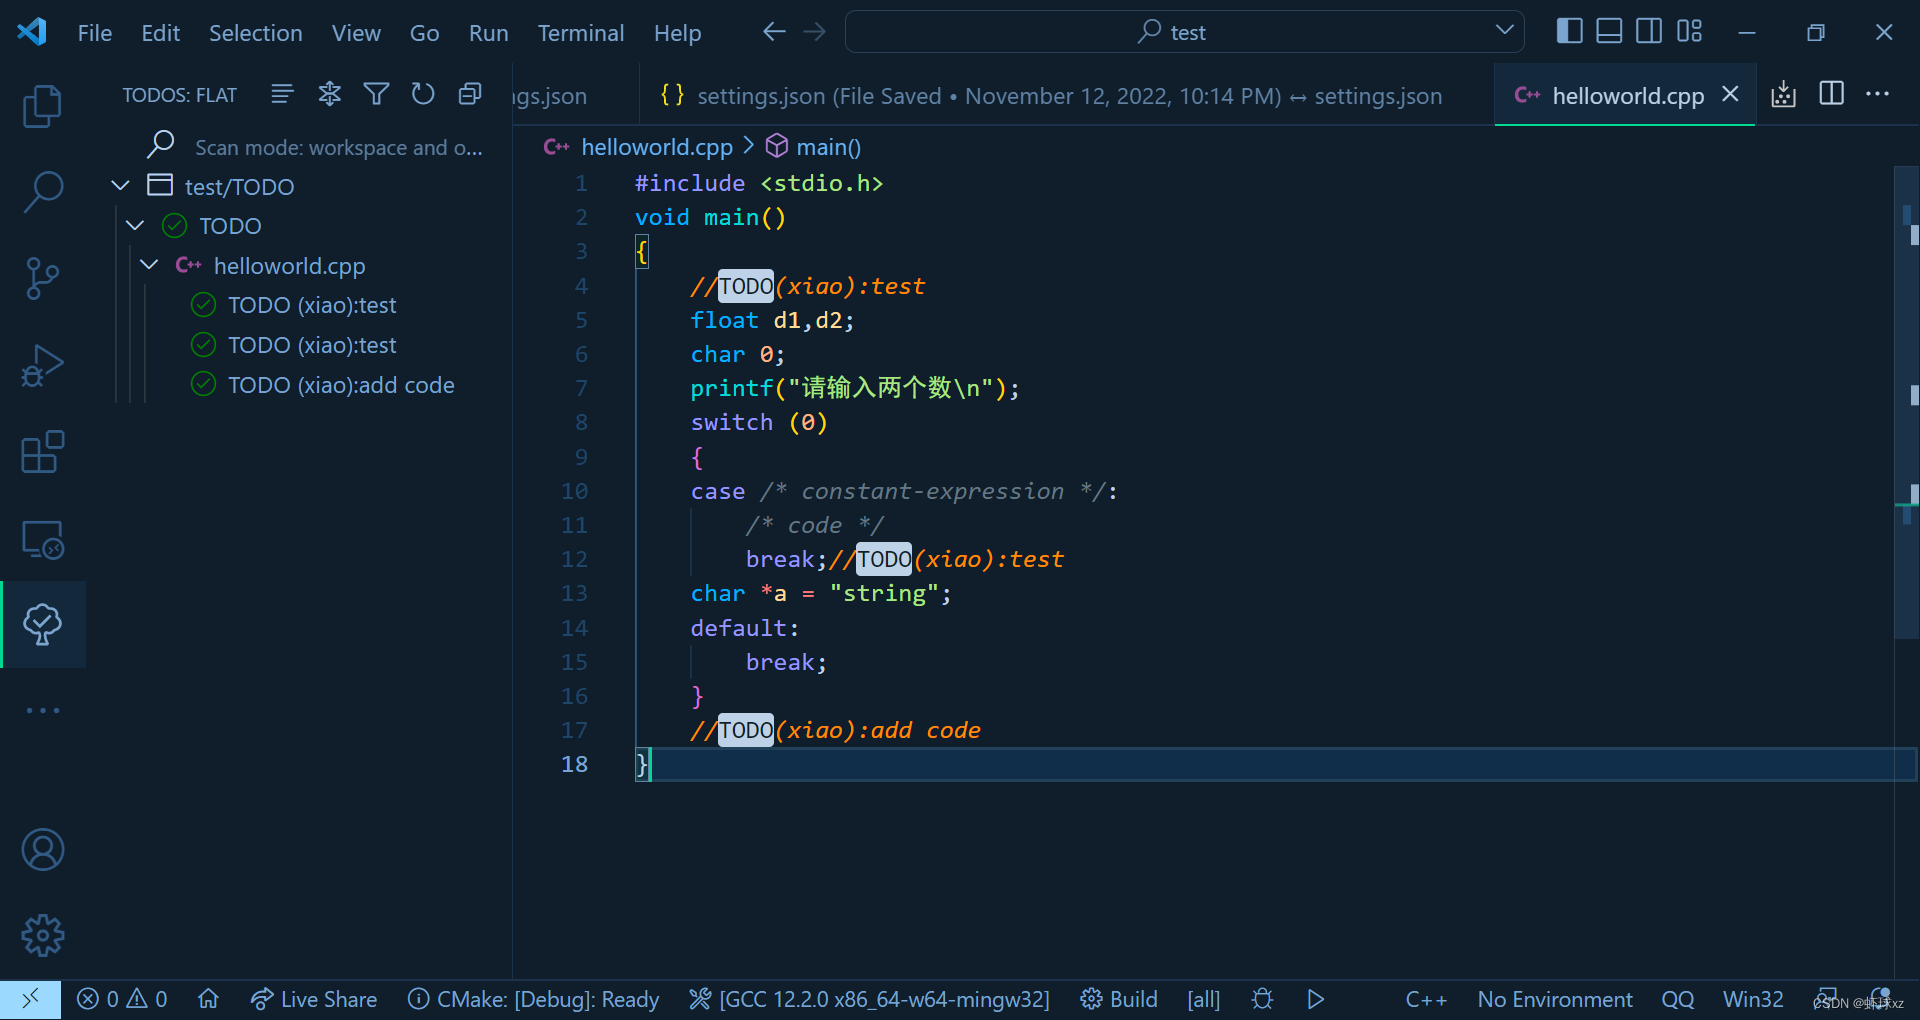
Task: Open the Manage gear menu
Action: point(42,936)
